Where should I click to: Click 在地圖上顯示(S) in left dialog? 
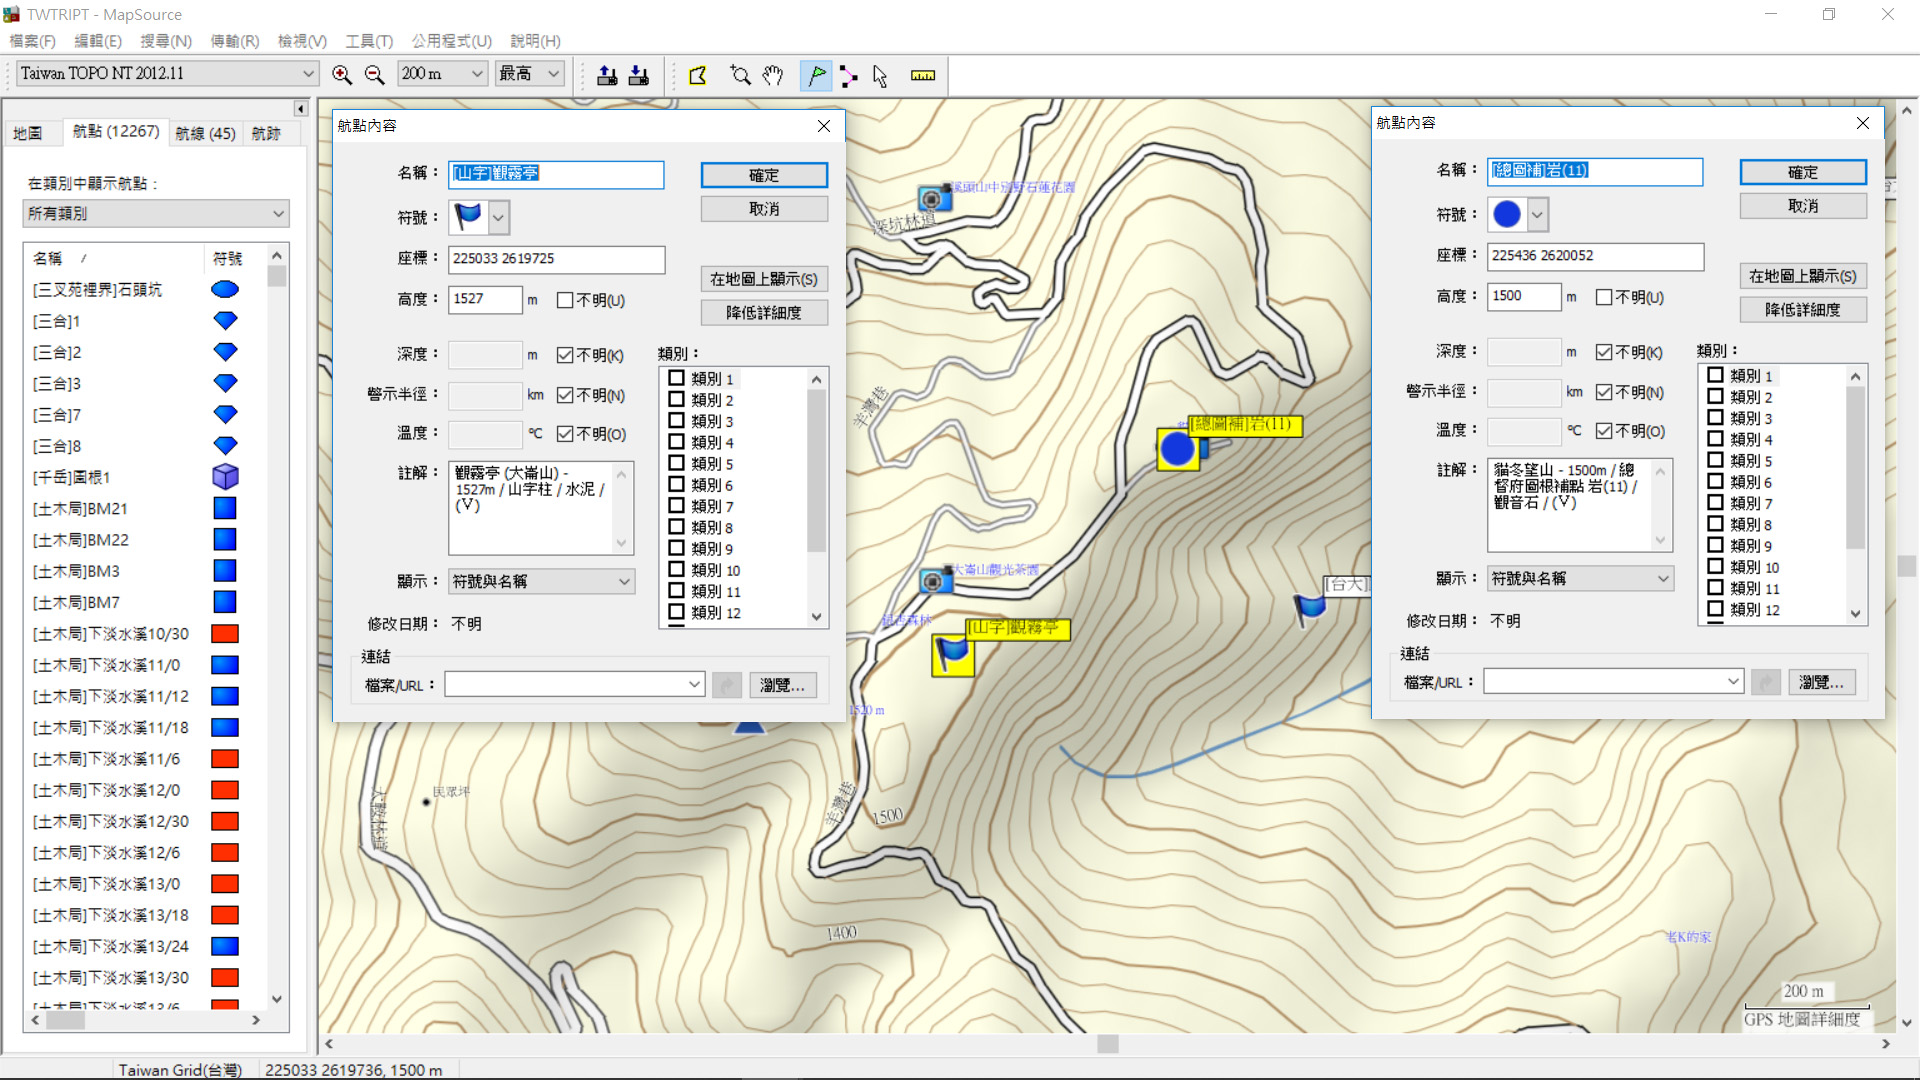pyautogui.click(x=764, y=279)
